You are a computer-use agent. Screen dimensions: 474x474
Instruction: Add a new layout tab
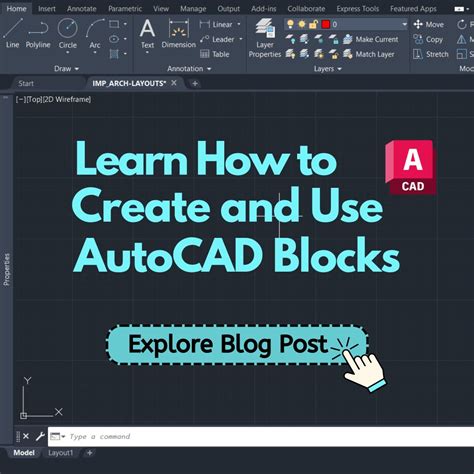point(89,453)
